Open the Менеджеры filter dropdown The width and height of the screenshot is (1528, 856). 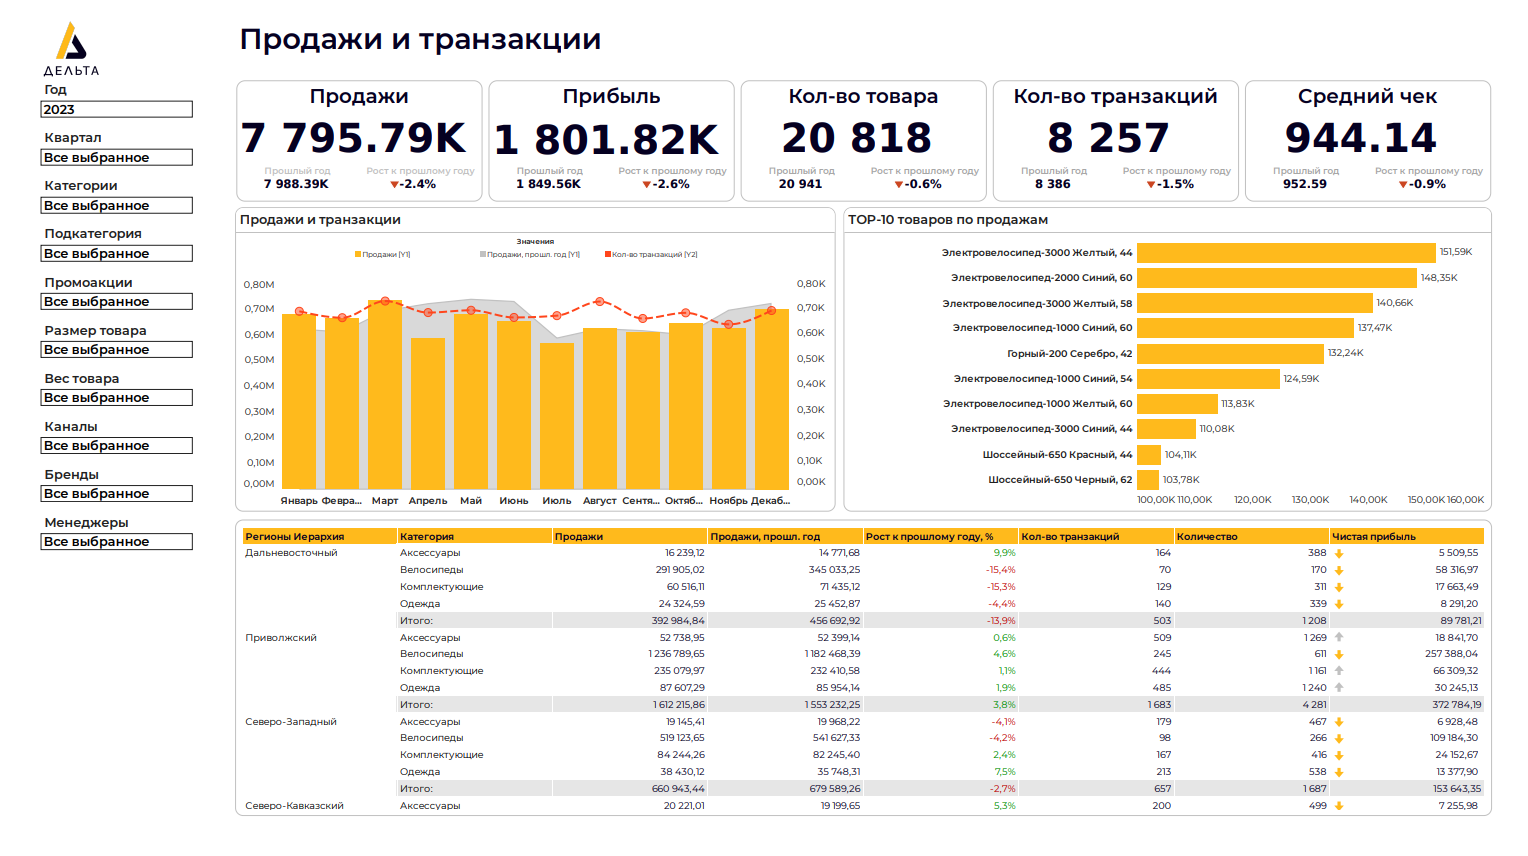coord(116,541)
